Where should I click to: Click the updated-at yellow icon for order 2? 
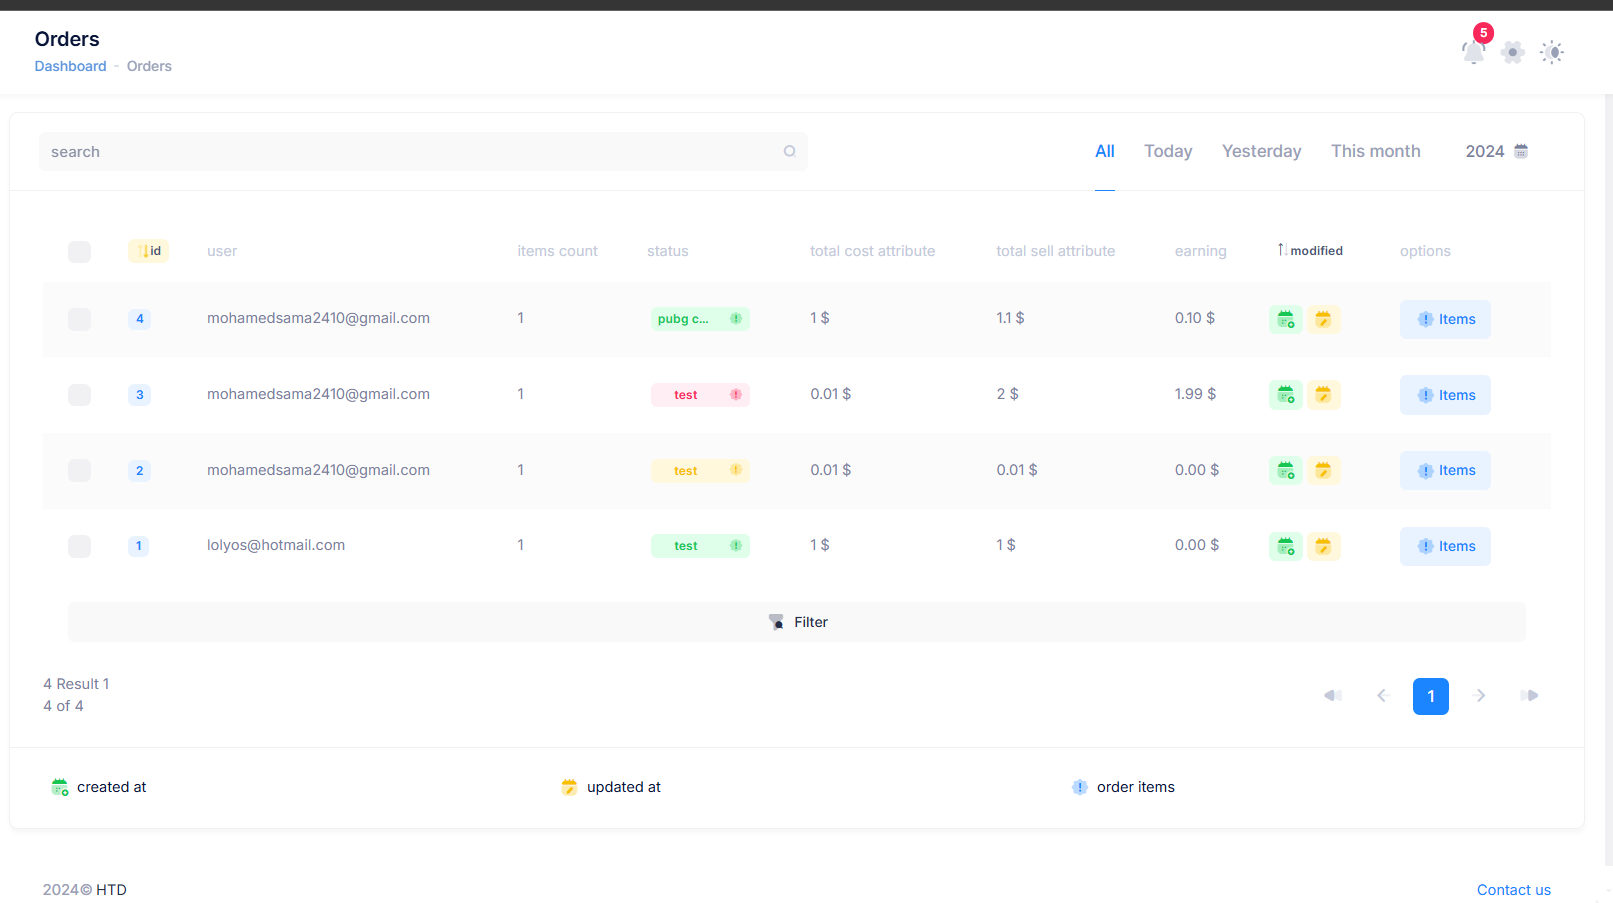click(1323, 470)
